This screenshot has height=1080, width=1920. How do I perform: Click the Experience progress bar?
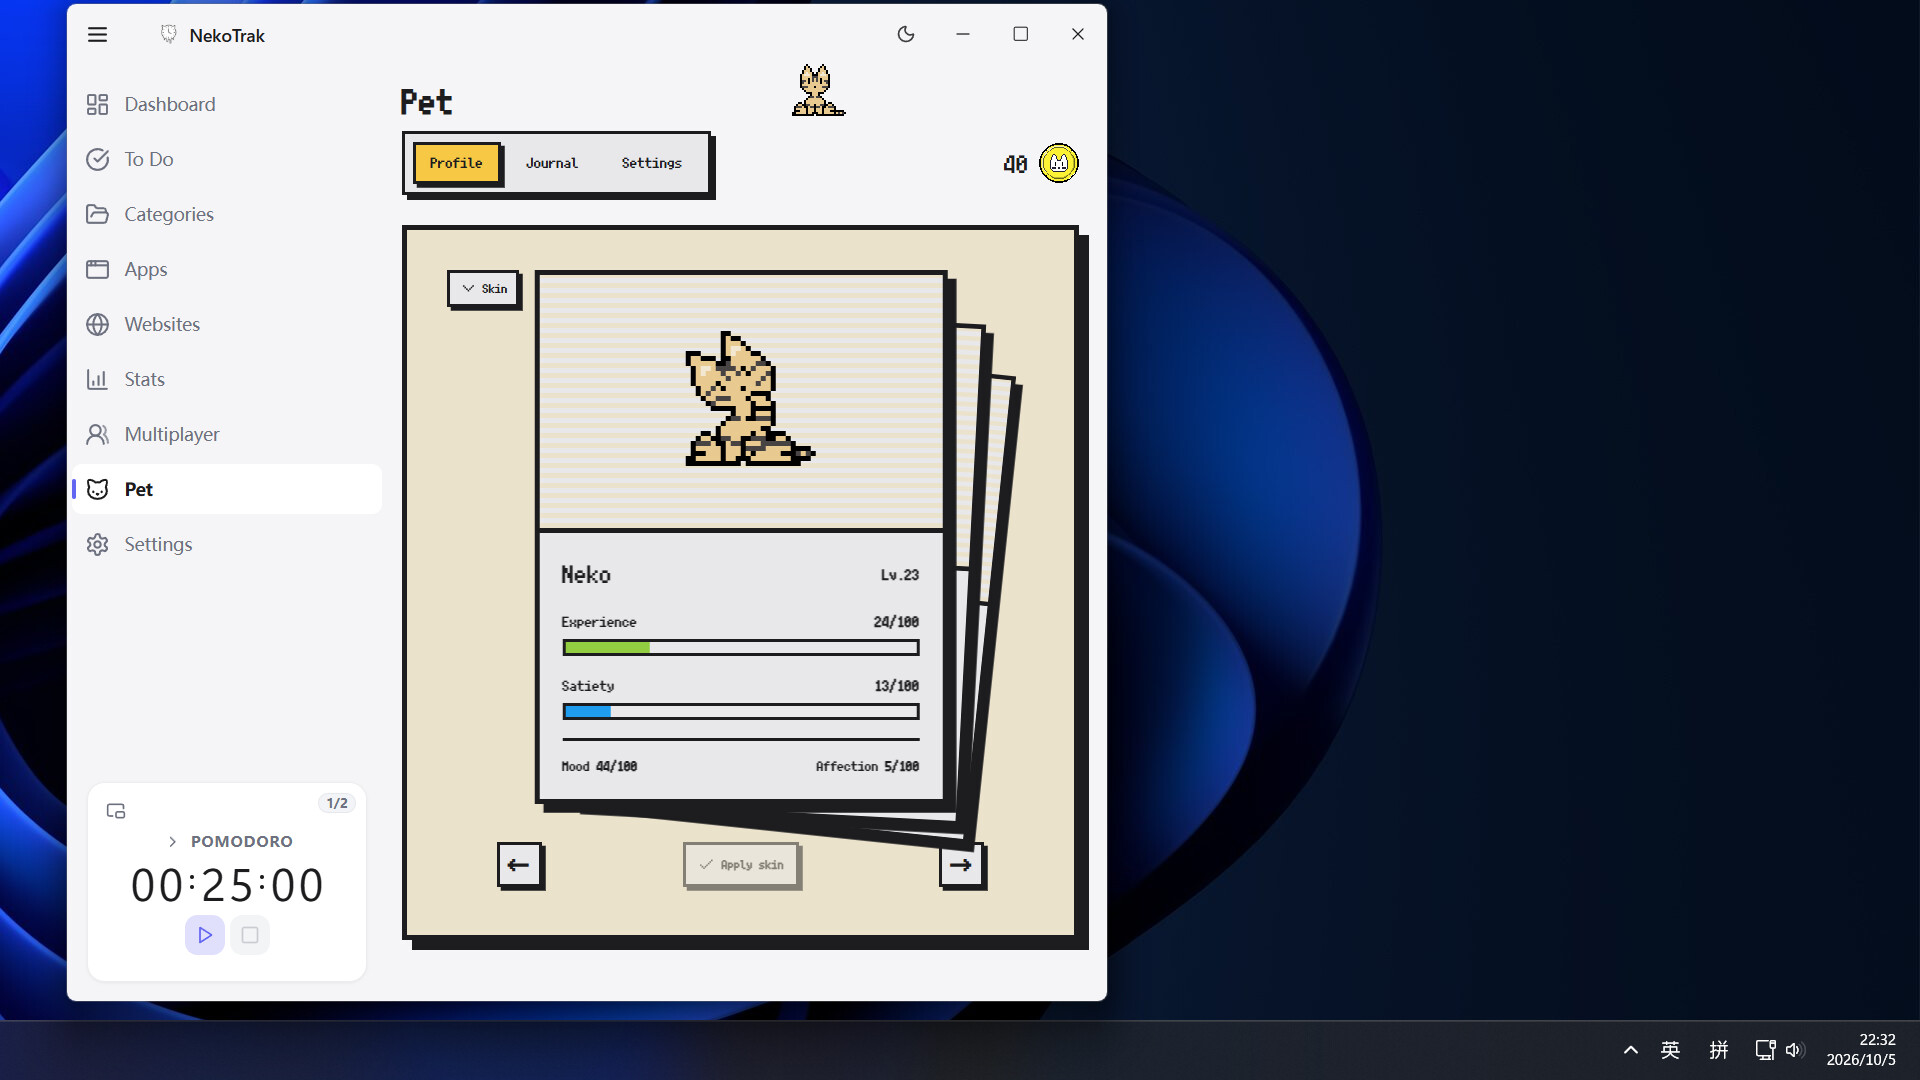[741, 648]
